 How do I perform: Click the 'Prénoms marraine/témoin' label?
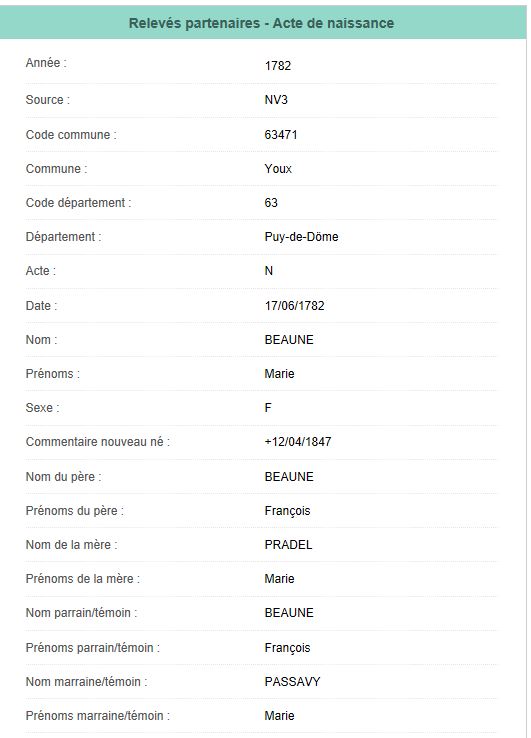tap(97, 715)
